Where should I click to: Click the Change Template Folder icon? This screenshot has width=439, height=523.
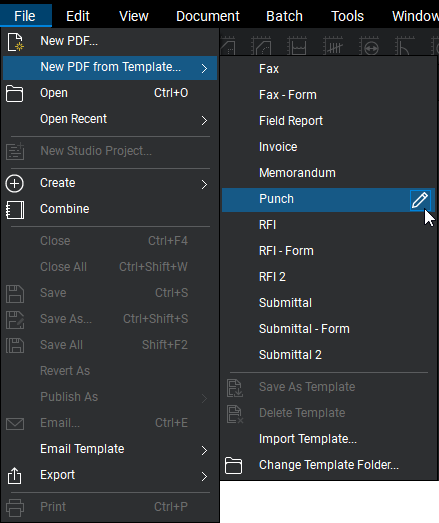[x=234, y=465]
